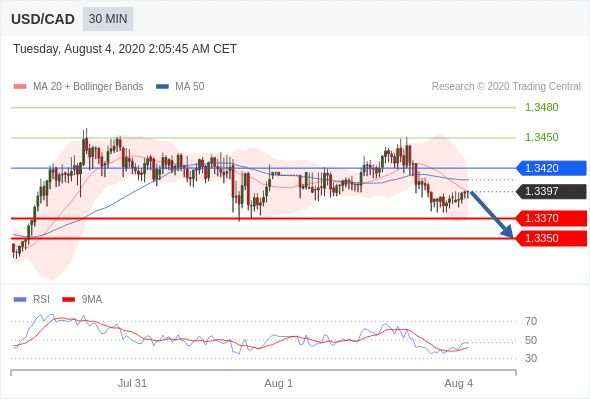Click the RSI 70 level label
This screenshot has width=590, height=400.
tap(531, 321)
